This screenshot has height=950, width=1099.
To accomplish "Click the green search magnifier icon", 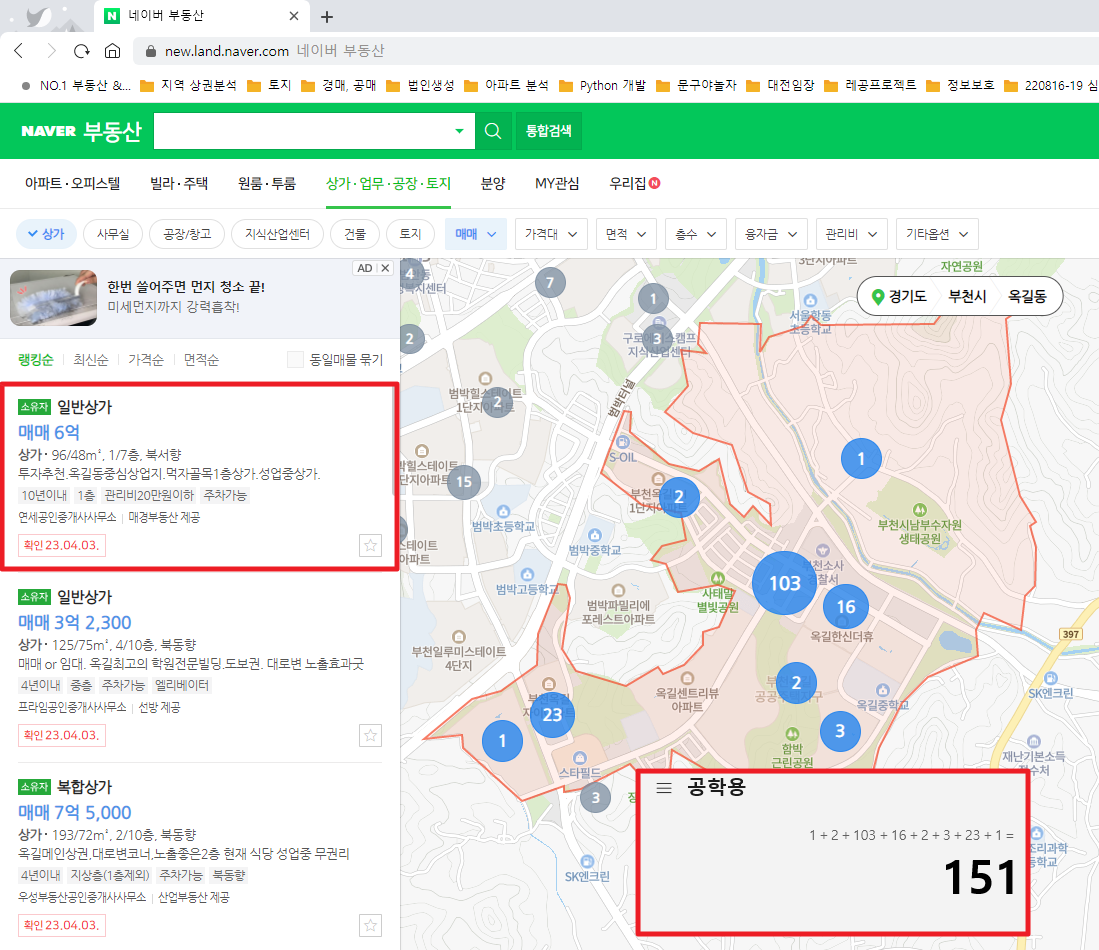I will click(x=493, y=130).
